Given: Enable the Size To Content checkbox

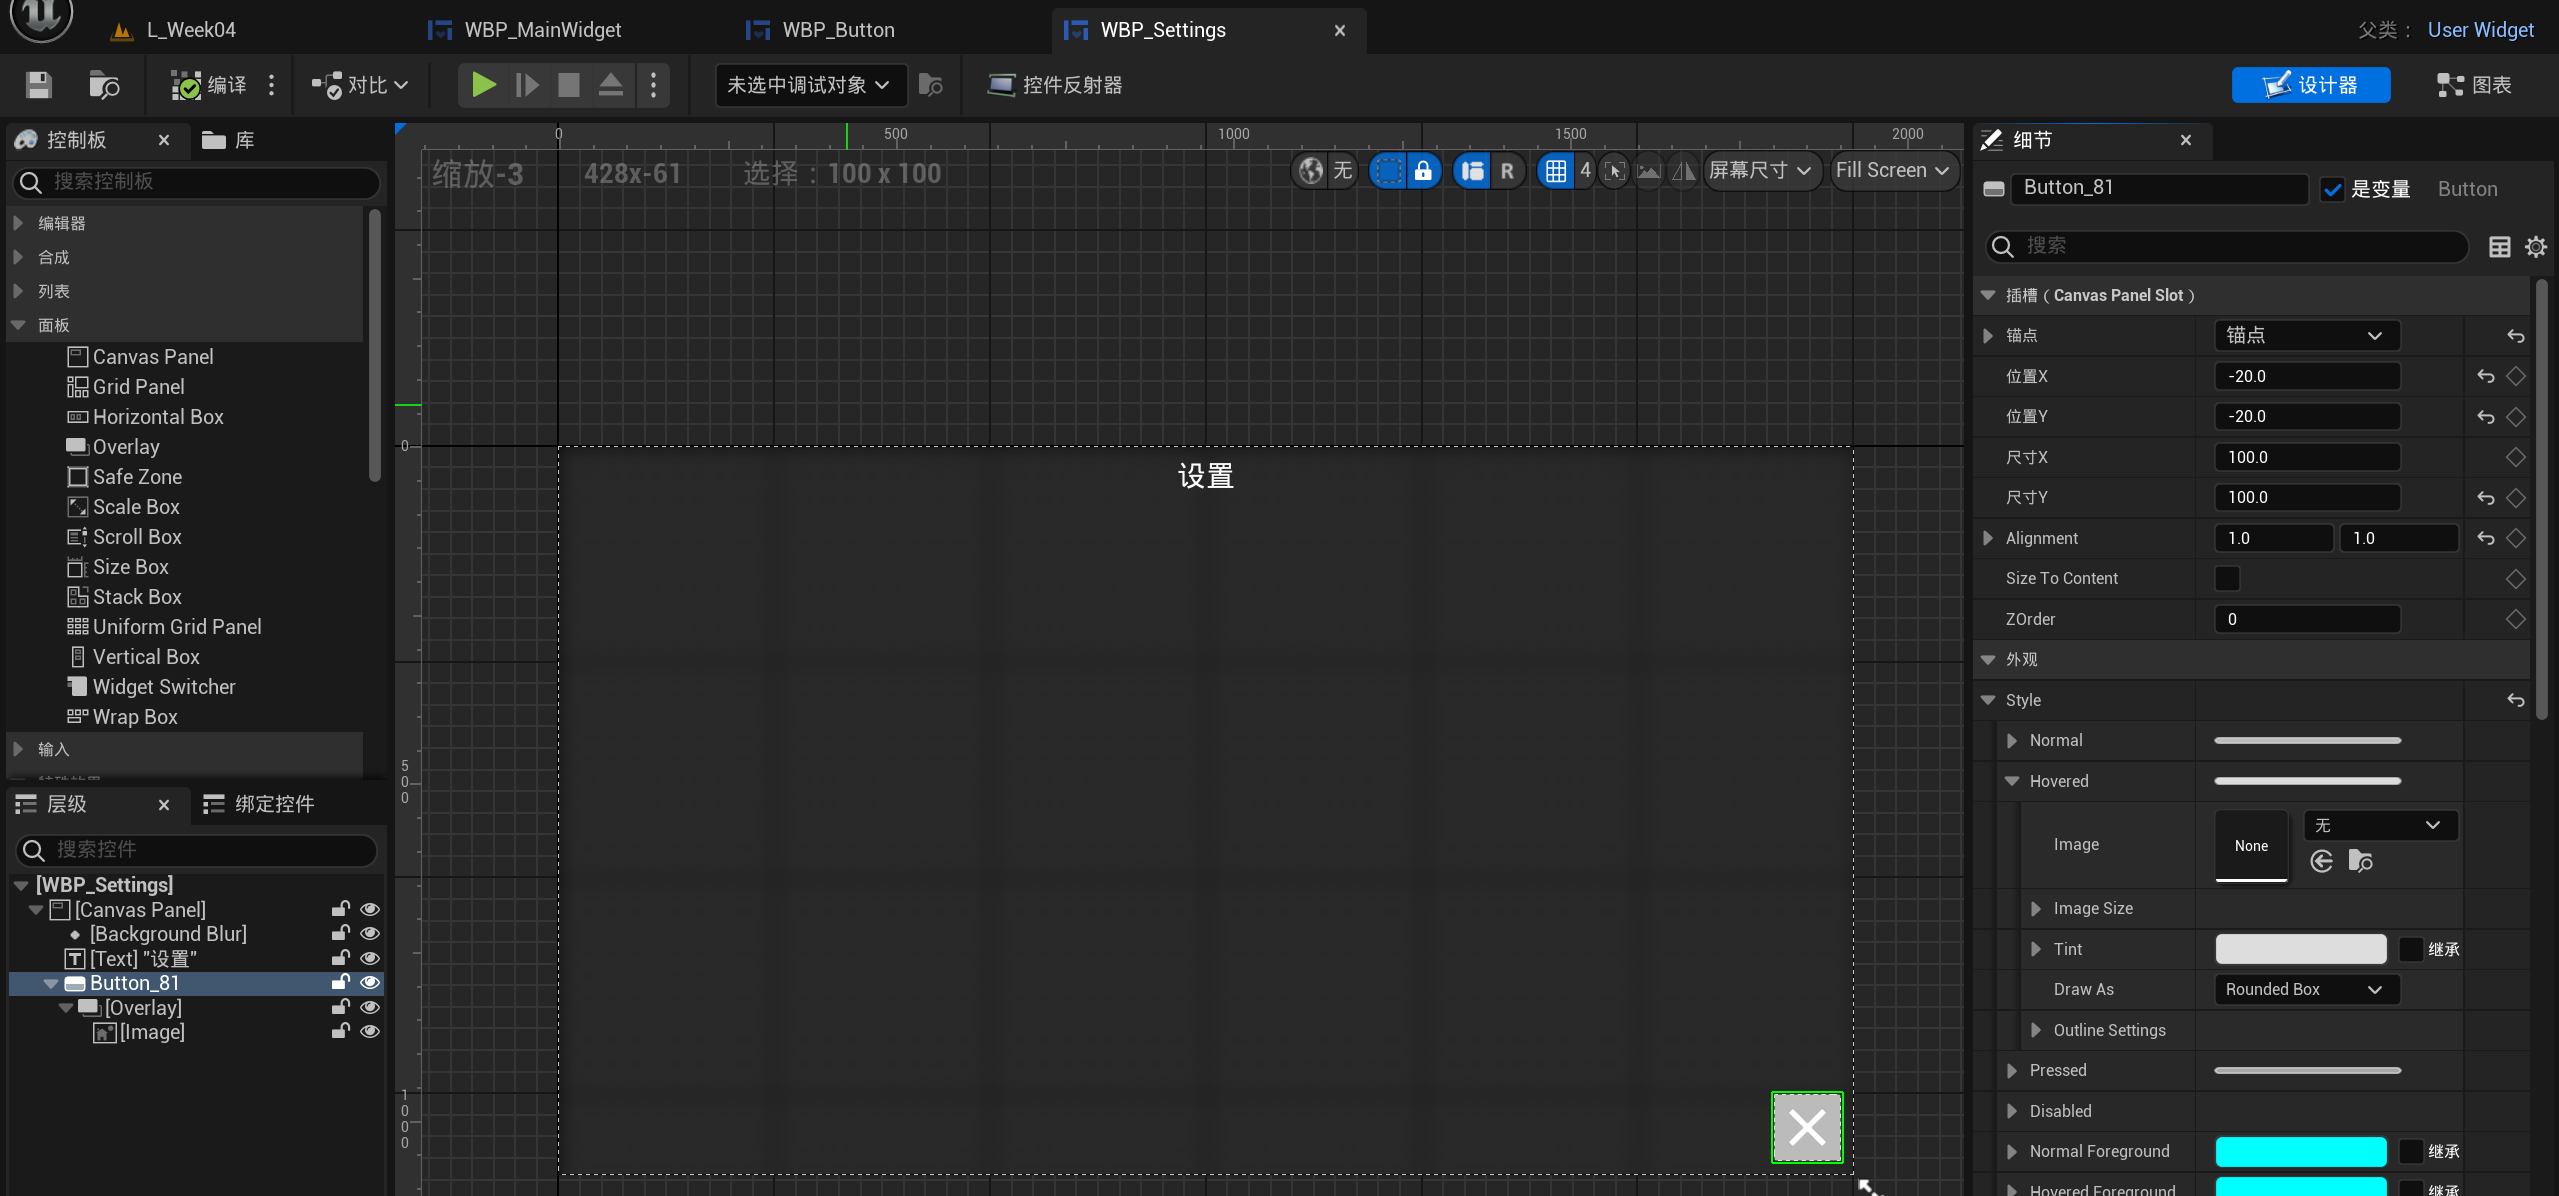Looking at the screenshot, I should point(2227,578).
